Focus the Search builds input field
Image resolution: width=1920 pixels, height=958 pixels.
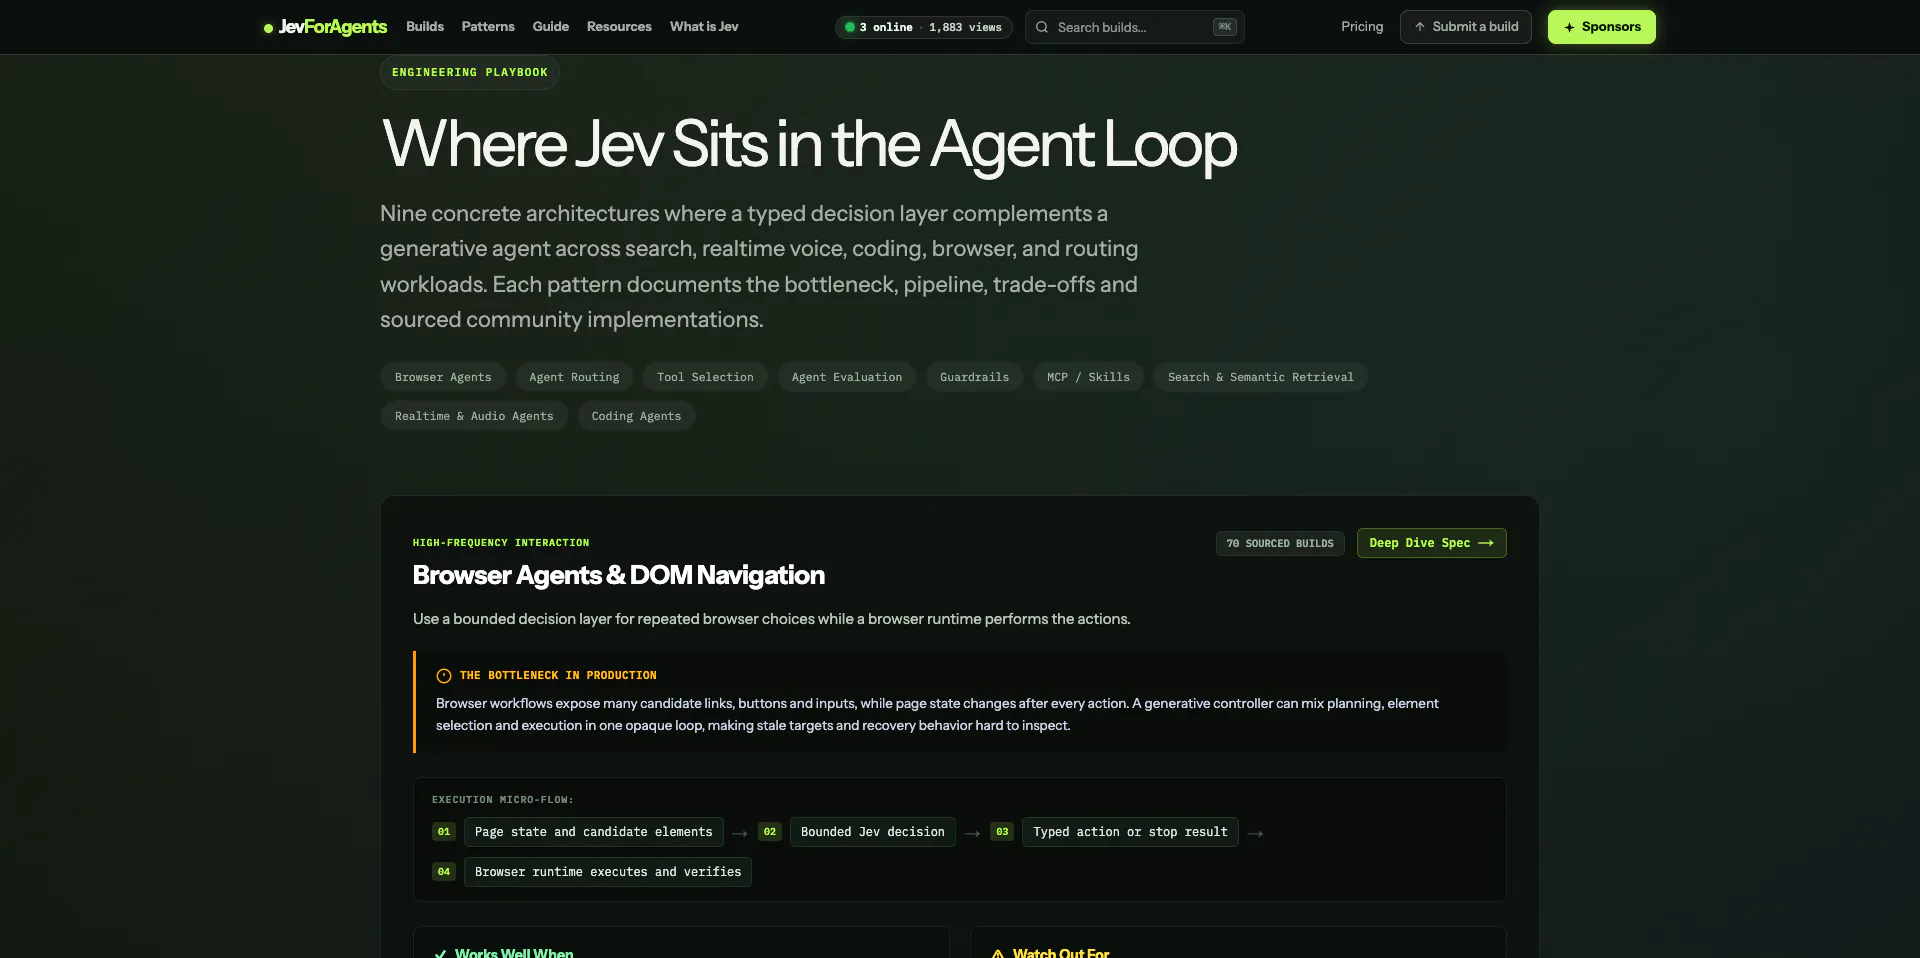[x=1135, y=27]
